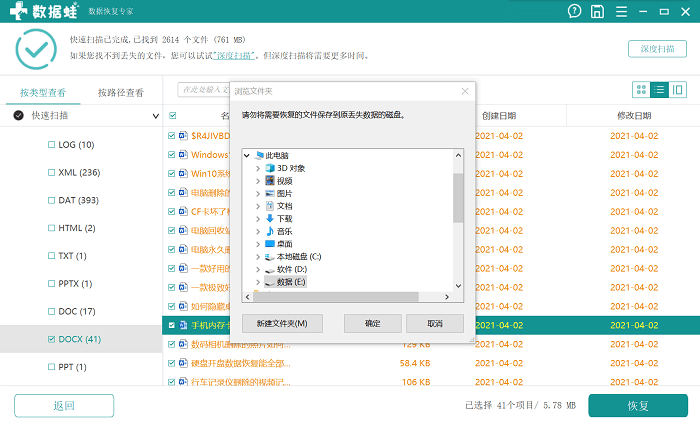The width and height of the screenshot is (700, 429).
Task: Click Word icon of 行车记录仪 file
Action: [183, 382]
